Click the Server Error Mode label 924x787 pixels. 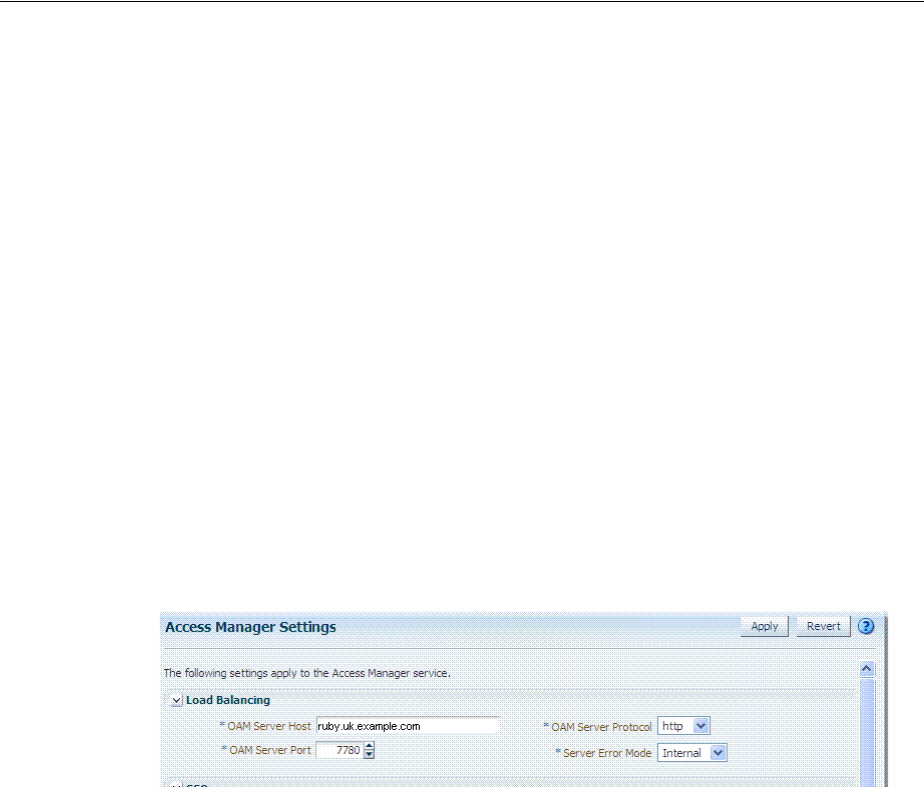607,753
